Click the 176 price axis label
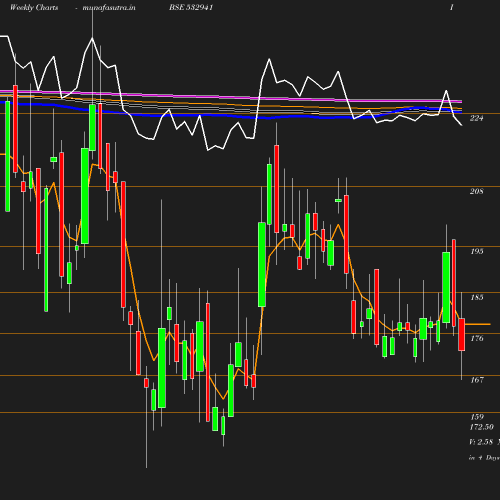Image resolution: width=500 pixels, height=500 pixels. (477, 338)
